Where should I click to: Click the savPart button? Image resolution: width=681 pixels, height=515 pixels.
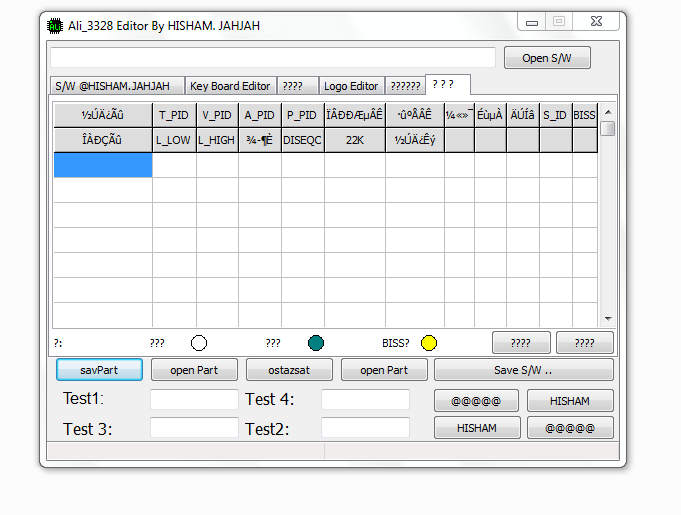pos(99,370)
